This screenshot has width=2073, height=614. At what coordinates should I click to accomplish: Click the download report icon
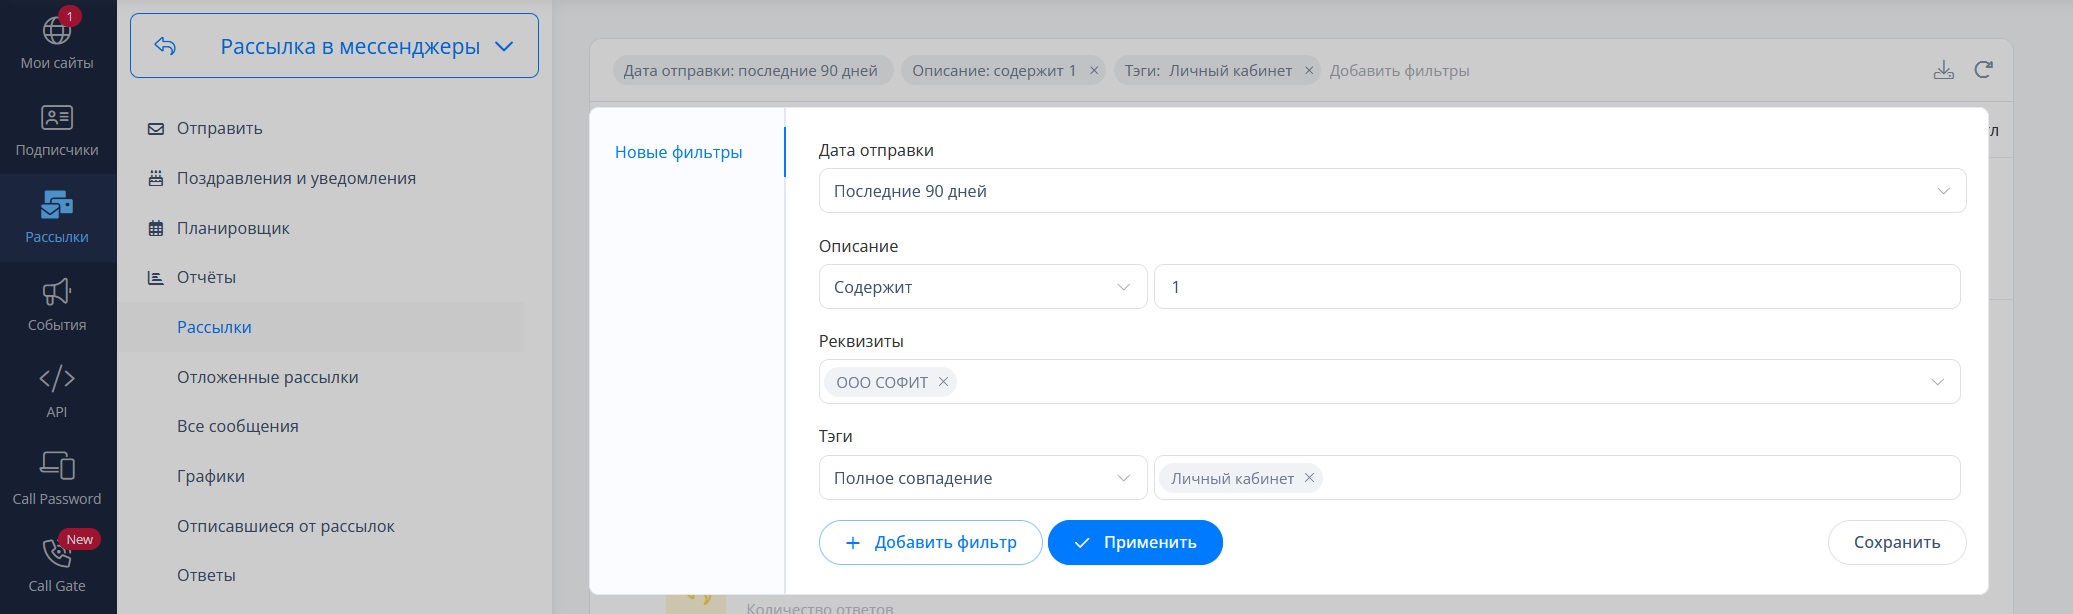tap(1944, 70)
